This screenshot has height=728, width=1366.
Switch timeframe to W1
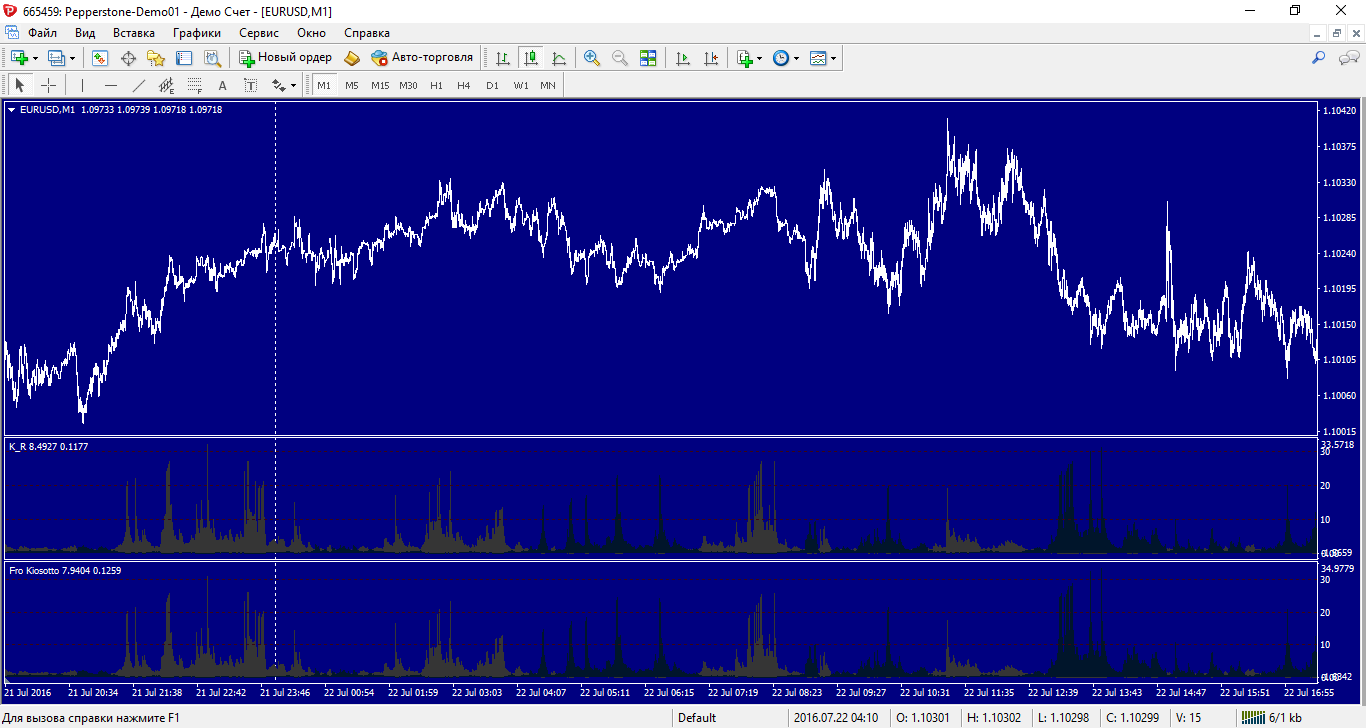tap(521, 85)
